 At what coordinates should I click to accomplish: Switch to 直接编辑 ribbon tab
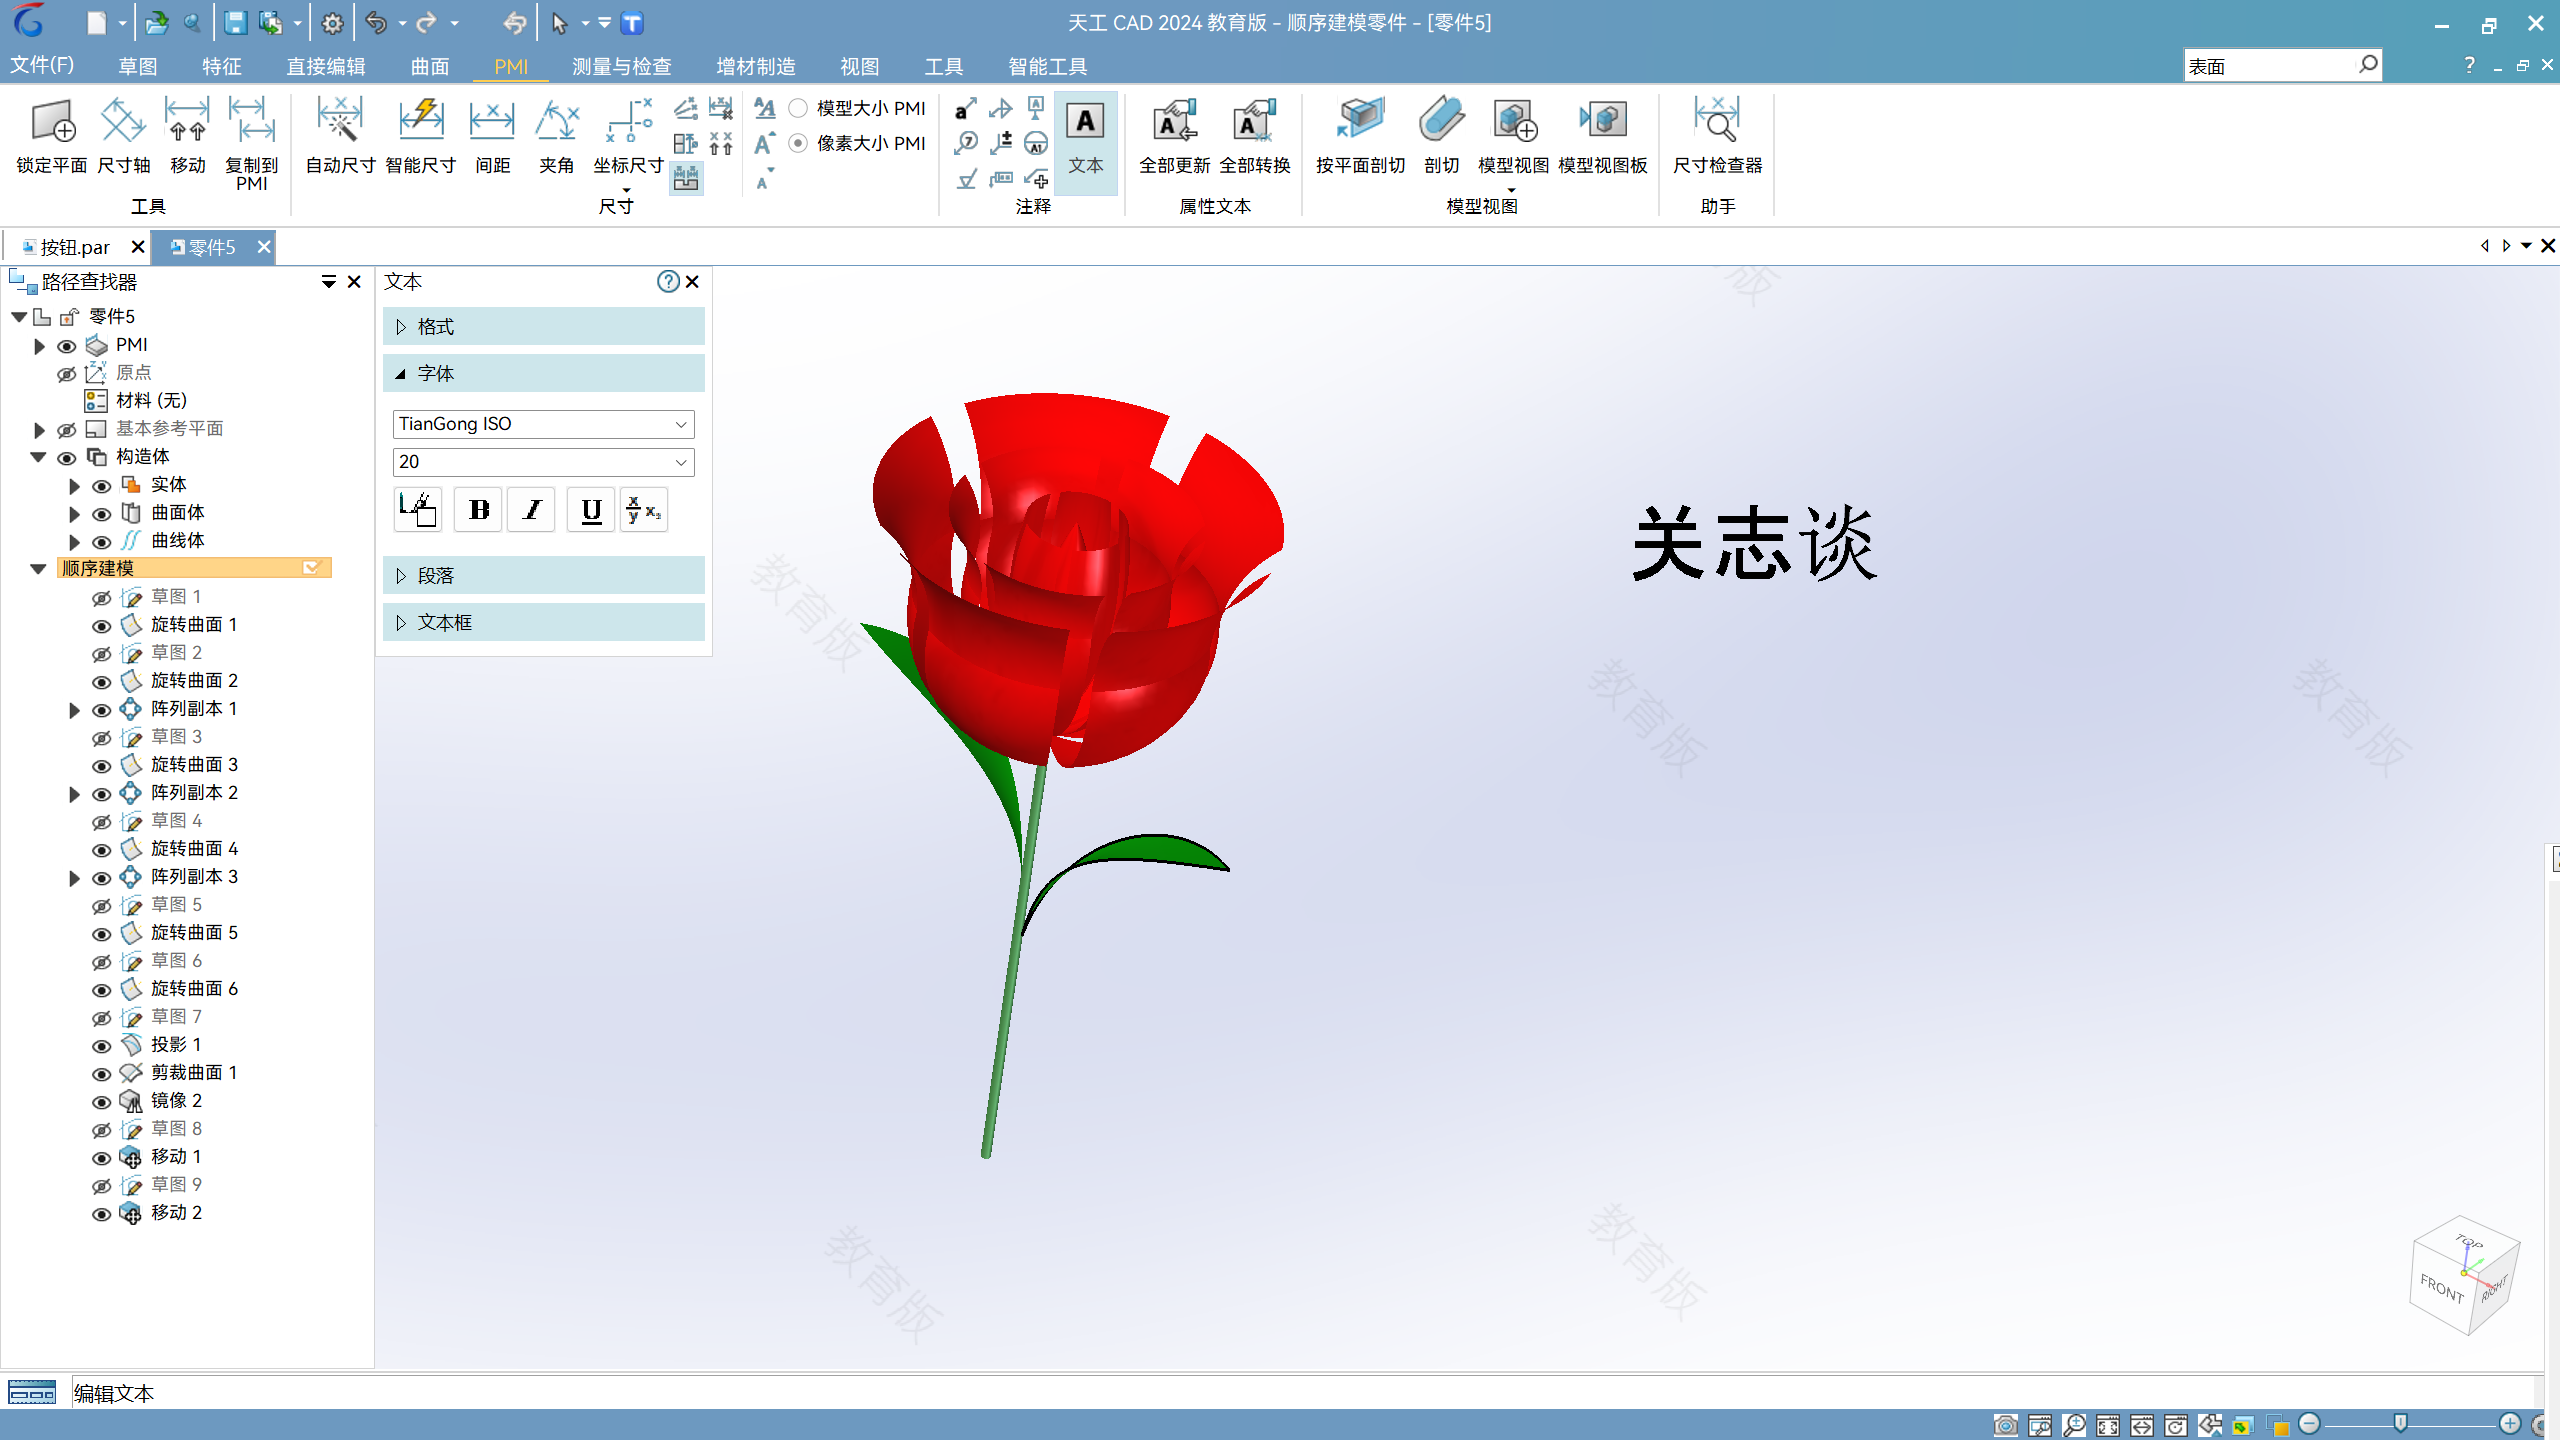coord(326,66)
